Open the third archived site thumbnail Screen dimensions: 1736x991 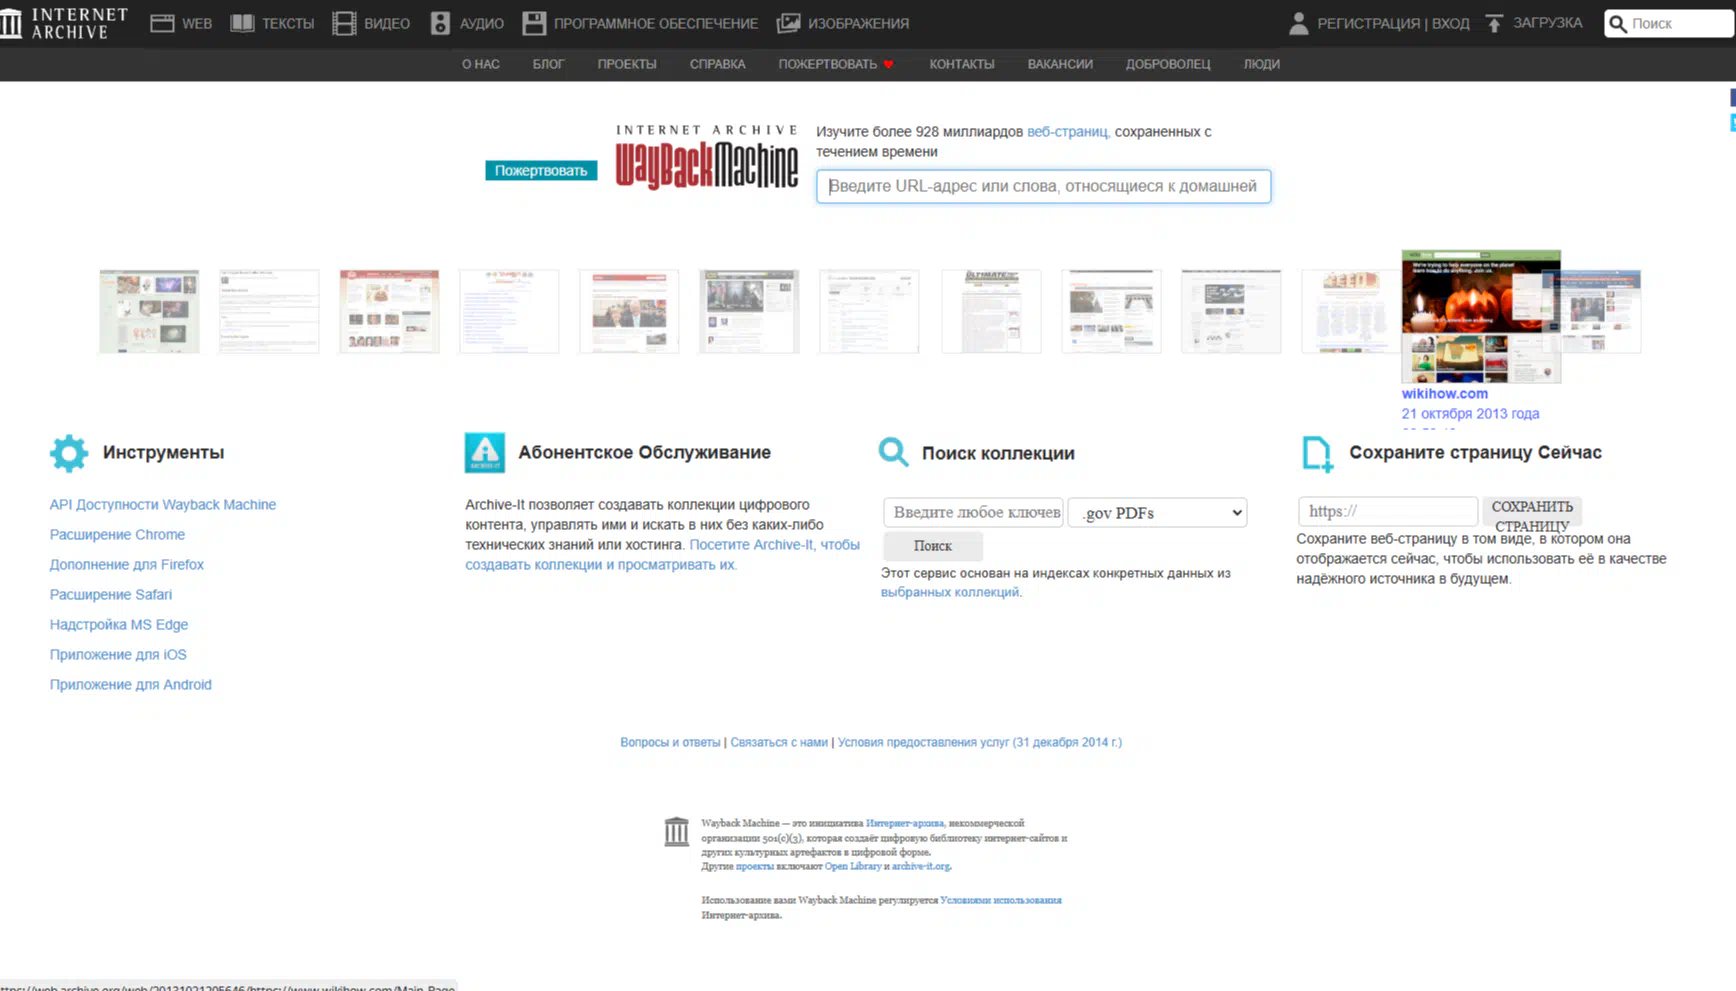pyautogui.click(x=389, y=311)
